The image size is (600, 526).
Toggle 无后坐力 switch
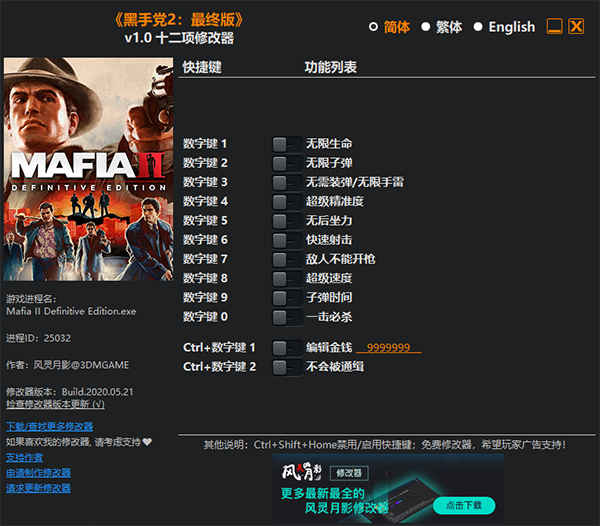[287, 221]
